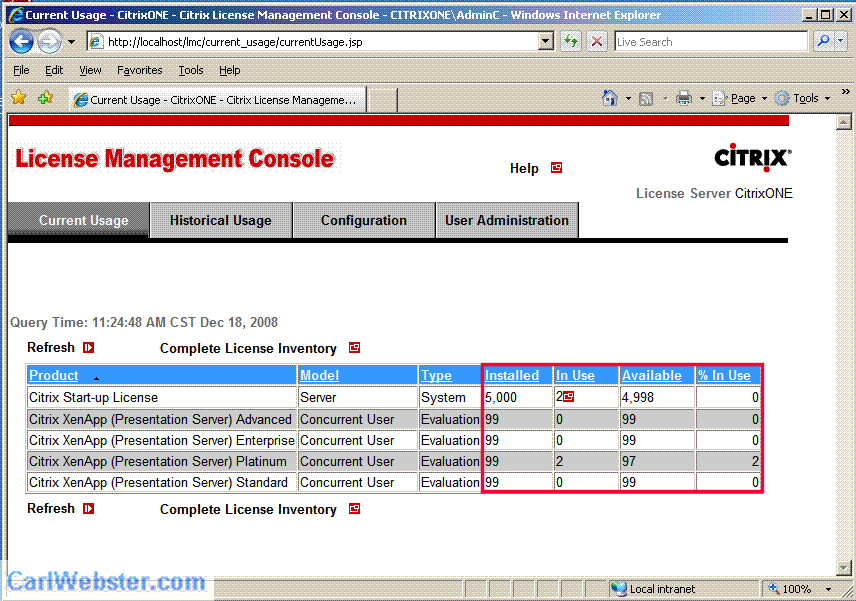
Task: Click the Start-up License in-use details icon
Action: 568,397
